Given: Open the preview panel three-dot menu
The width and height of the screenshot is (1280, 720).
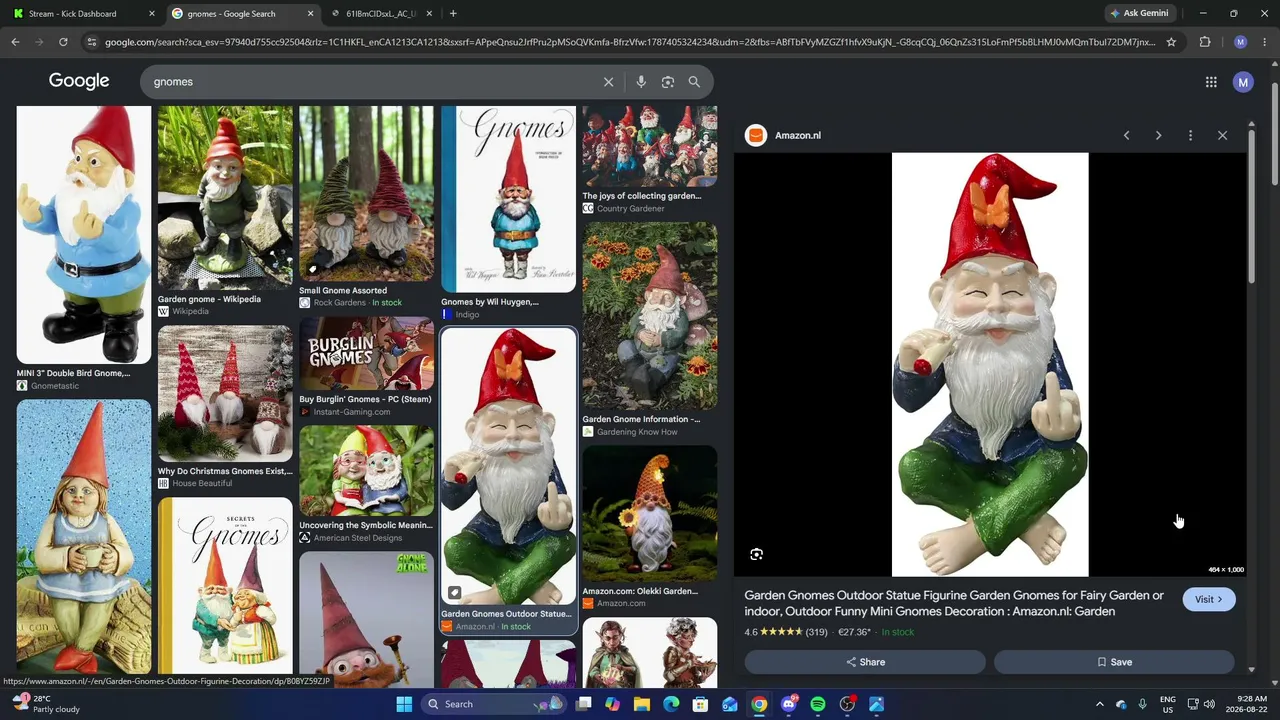Looking at the screenshot, I should click(x=1190, y=135).
